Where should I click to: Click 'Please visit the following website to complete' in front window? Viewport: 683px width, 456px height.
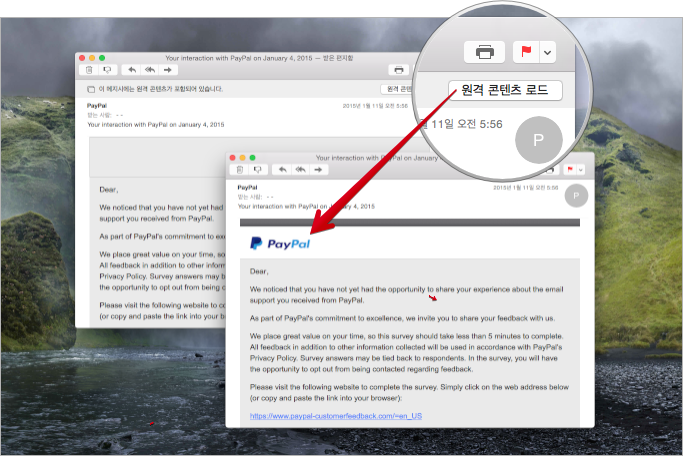pyautogui.click(x=409, y=387)
